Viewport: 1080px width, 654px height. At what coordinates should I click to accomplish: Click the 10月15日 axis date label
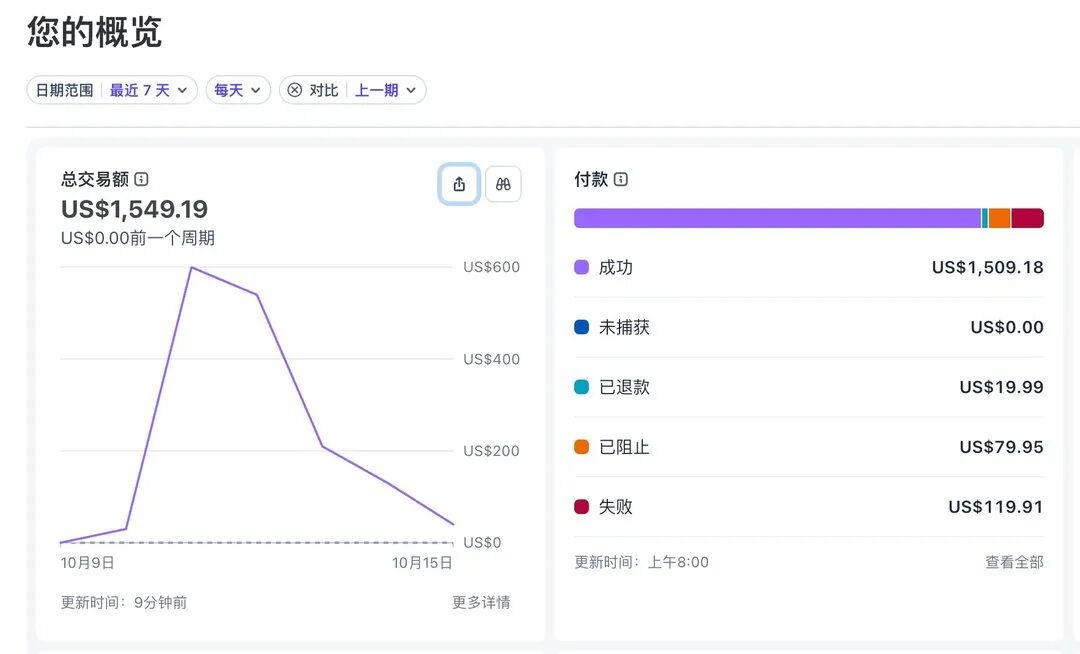click(422, 562)
